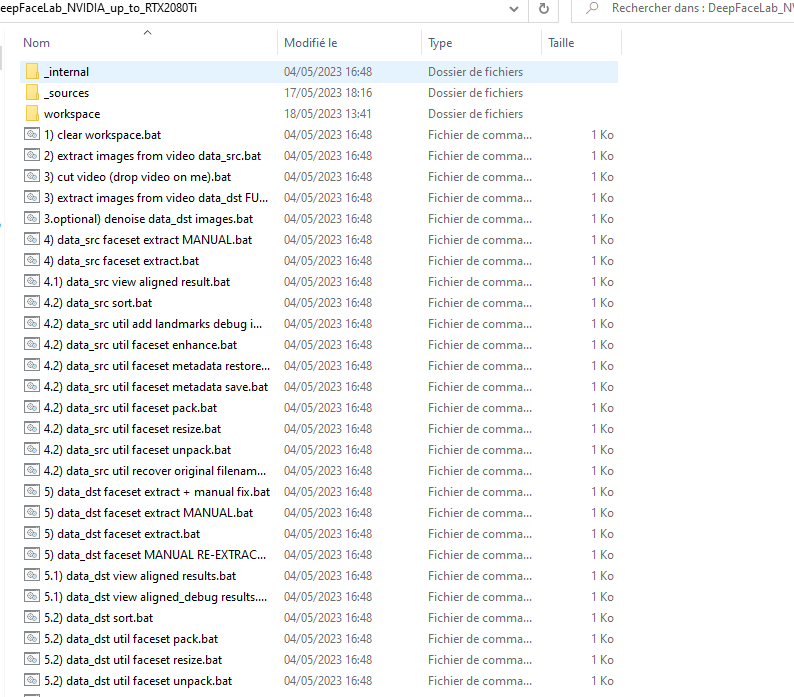Click the icon of 5) data_dst faceset extract.bat
Screen dimensions: 794x697
[x=32, y=533]
